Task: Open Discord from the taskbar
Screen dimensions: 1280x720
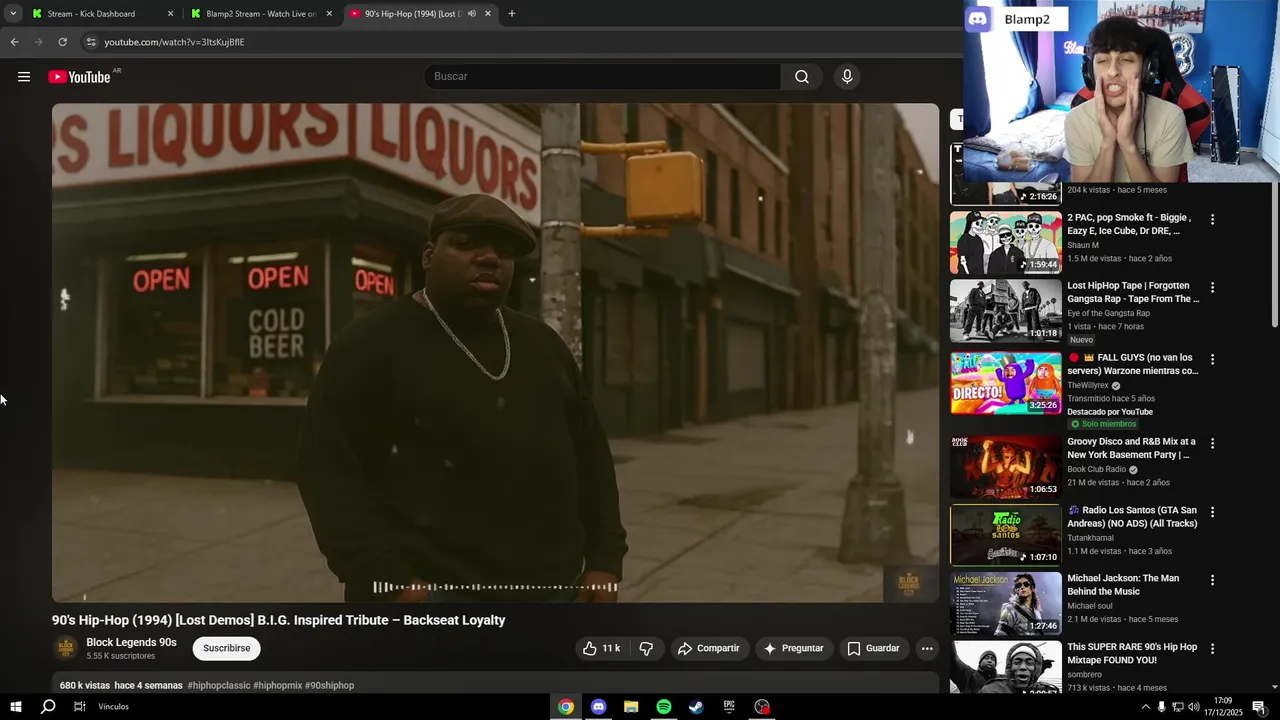Action: [x=598, y=707]
